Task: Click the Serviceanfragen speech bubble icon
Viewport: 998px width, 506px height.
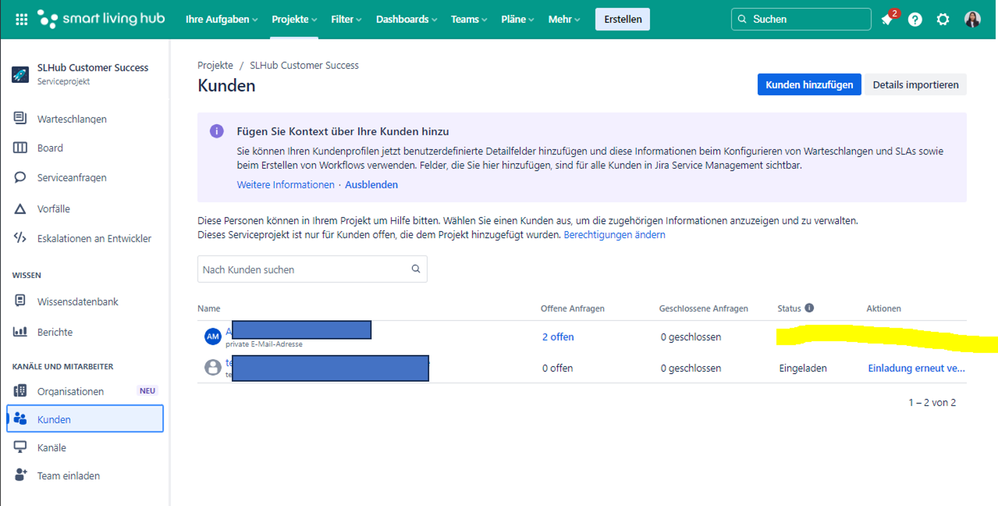Action: [x=20, y=178]
